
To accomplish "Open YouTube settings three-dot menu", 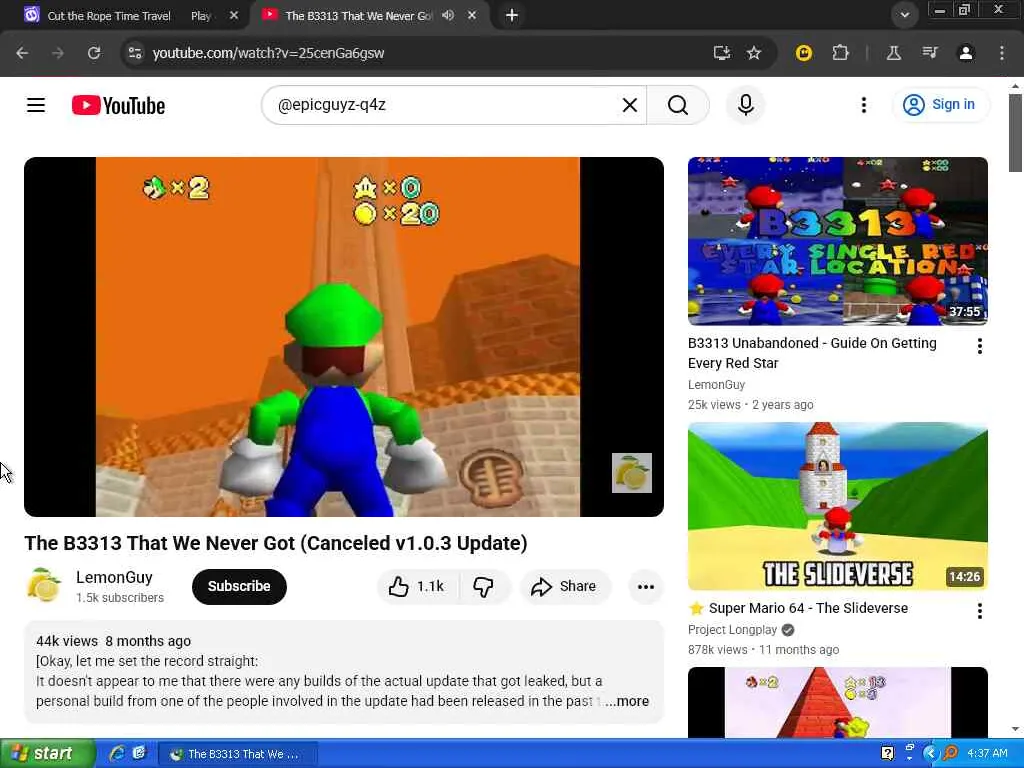I will pos(864,105).
